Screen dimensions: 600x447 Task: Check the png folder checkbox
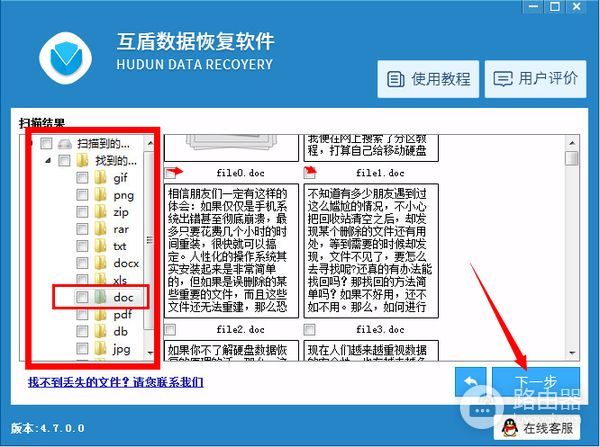pos(82,195)
